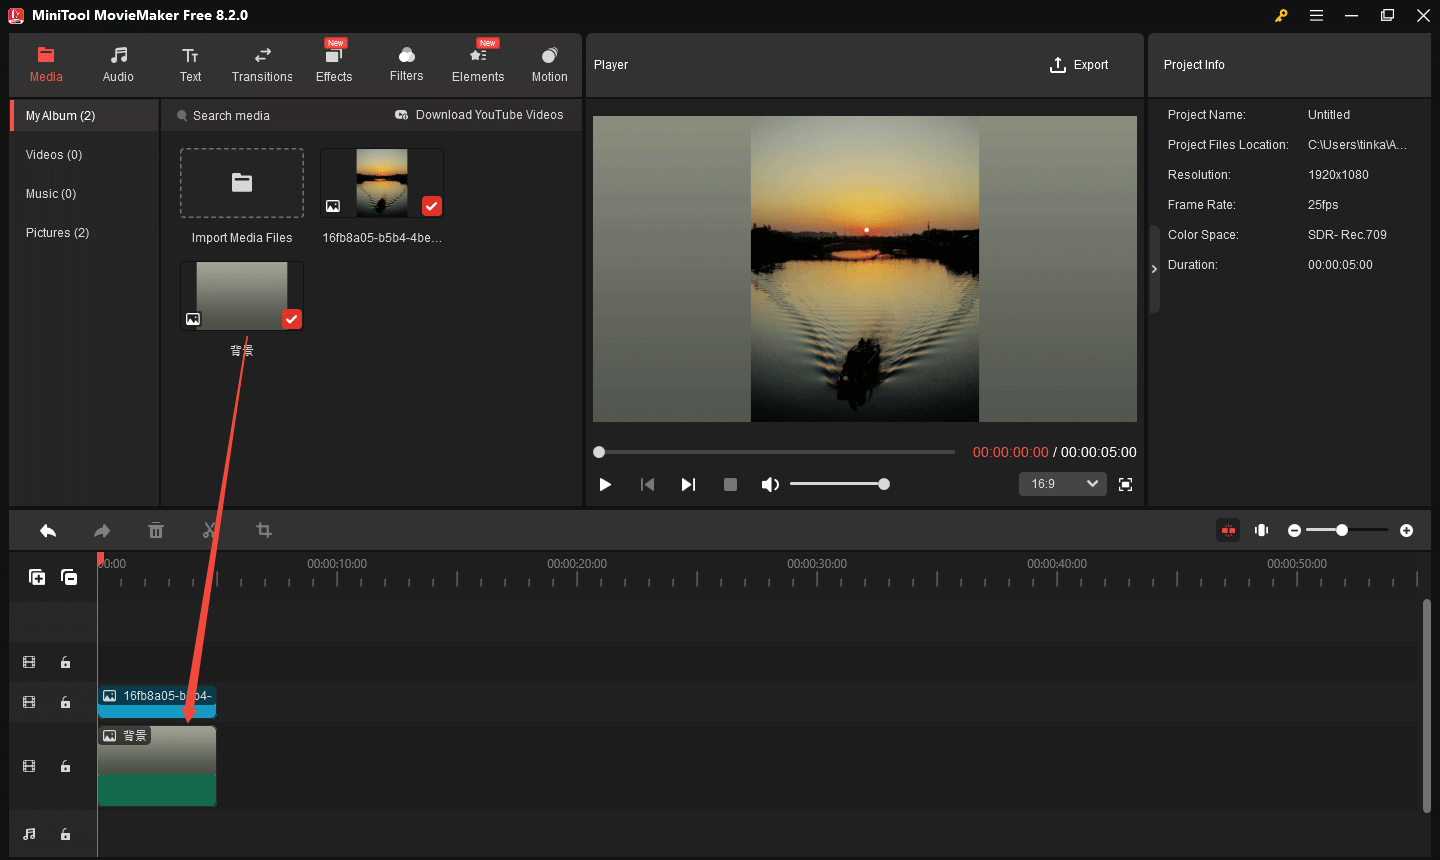Toggle lock on the 背景 track

click(x=65, y=766)
